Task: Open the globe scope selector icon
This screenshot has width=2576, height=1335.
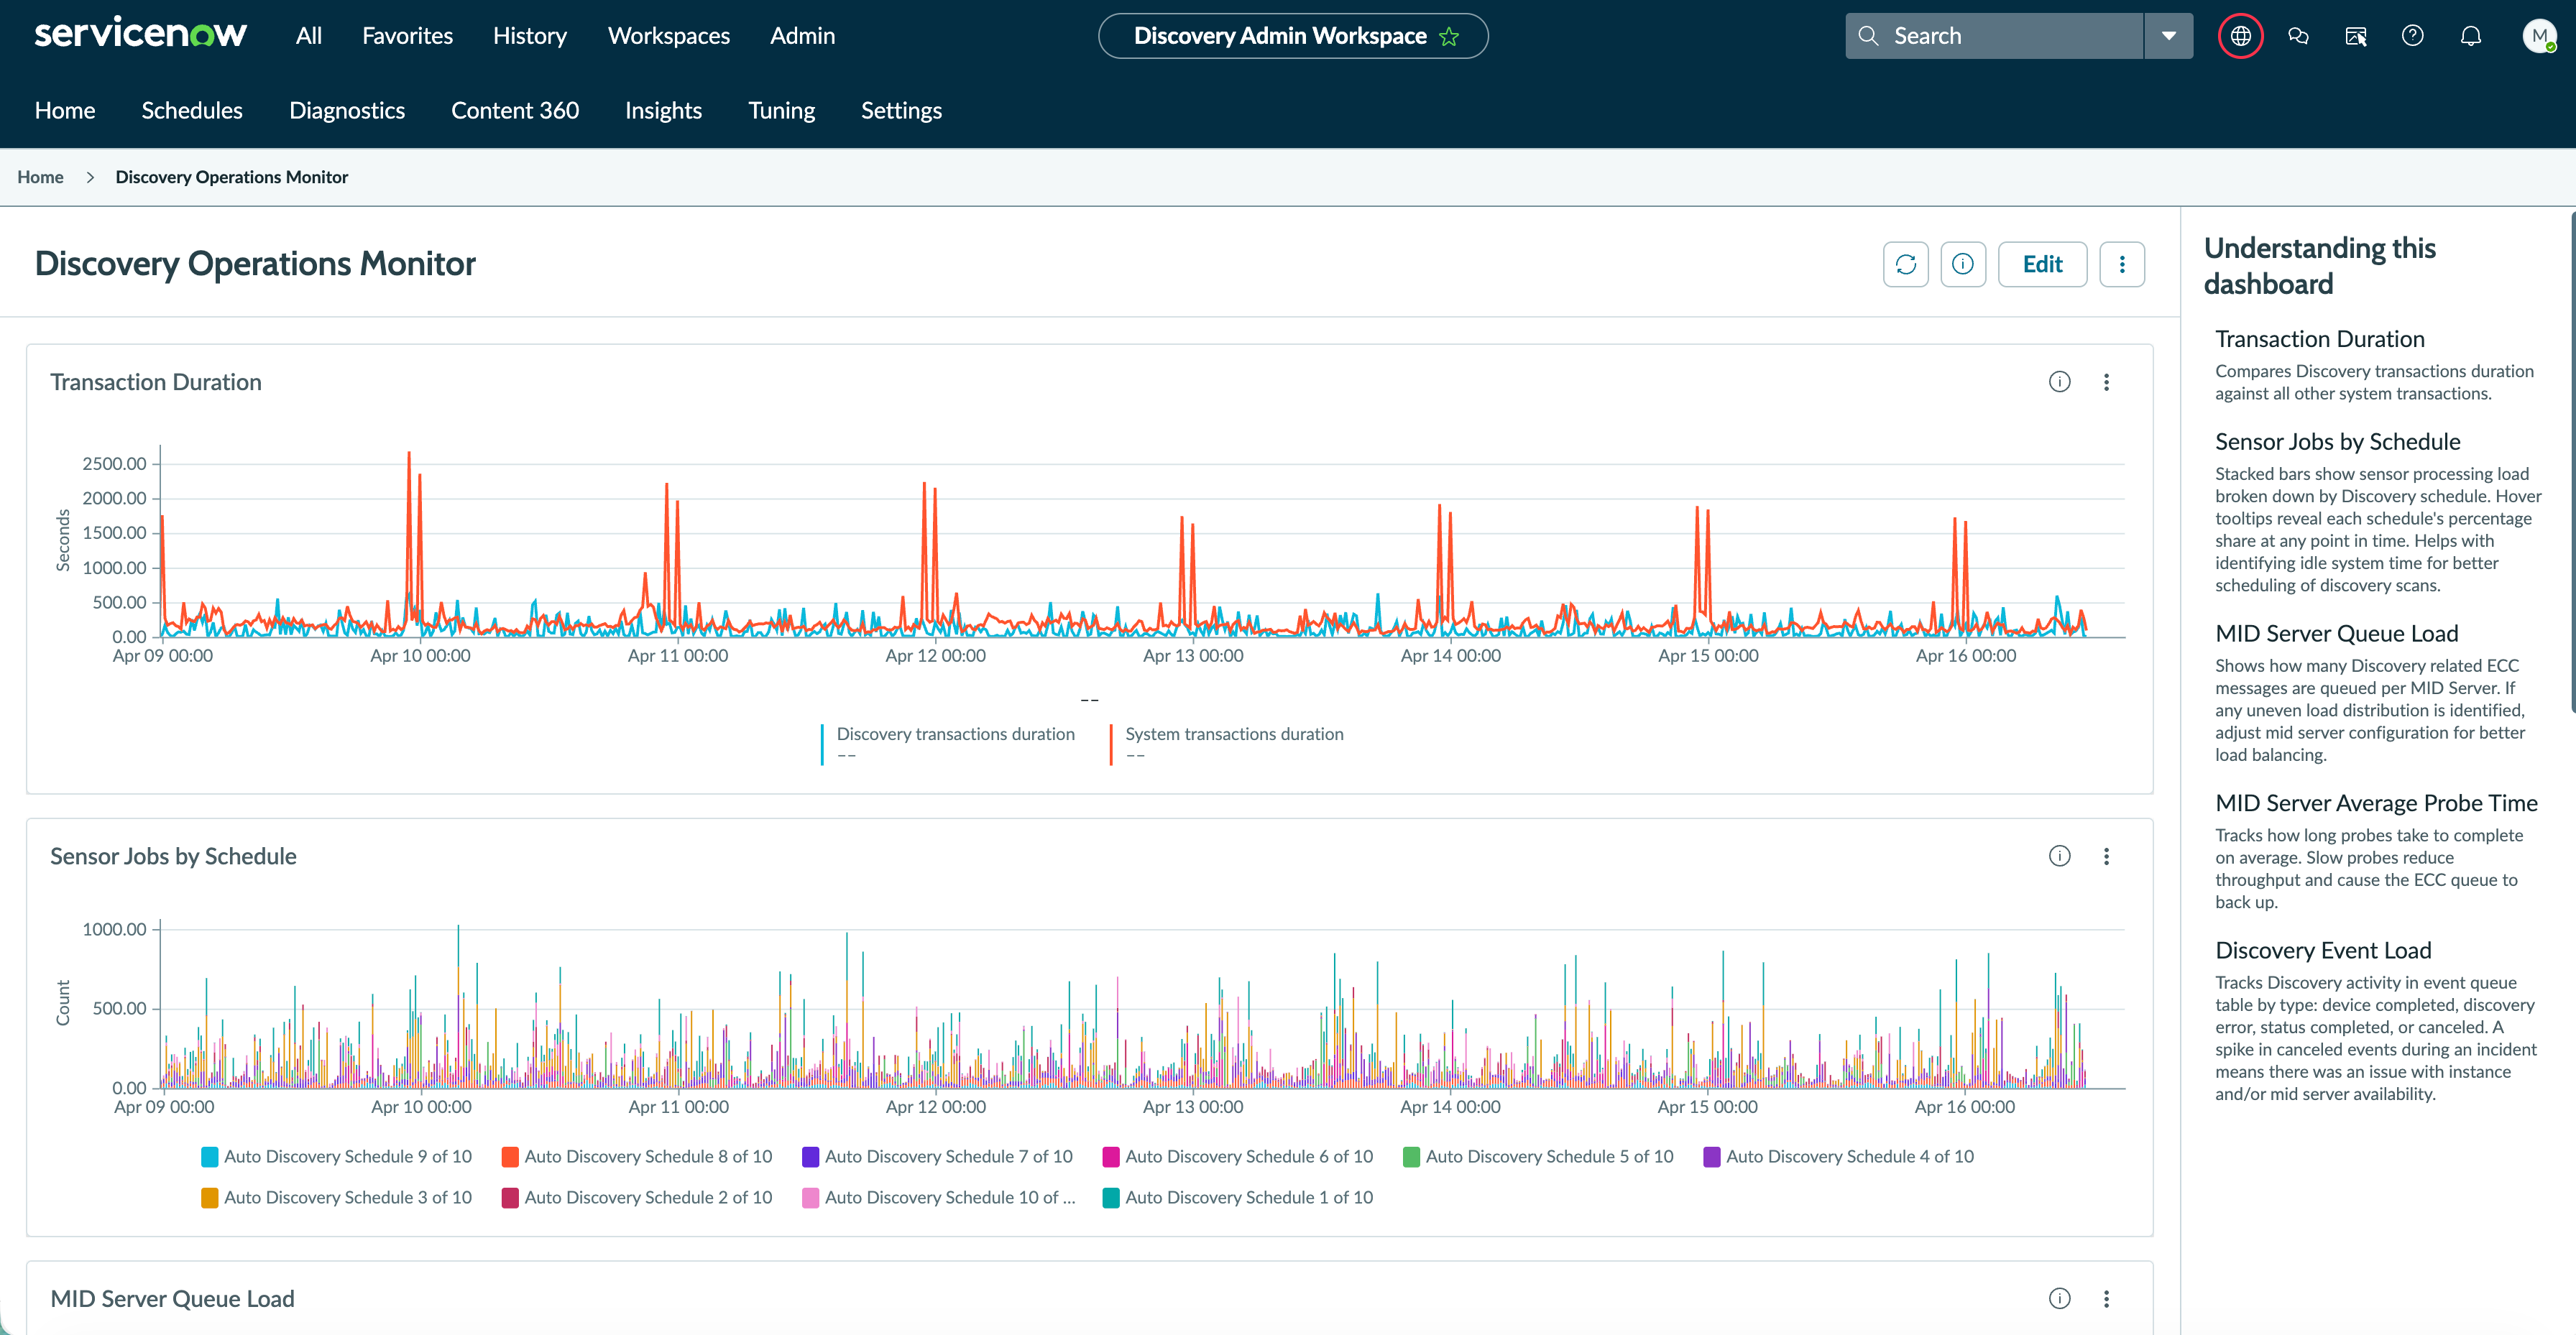Action: click(x=2241, y=36)
